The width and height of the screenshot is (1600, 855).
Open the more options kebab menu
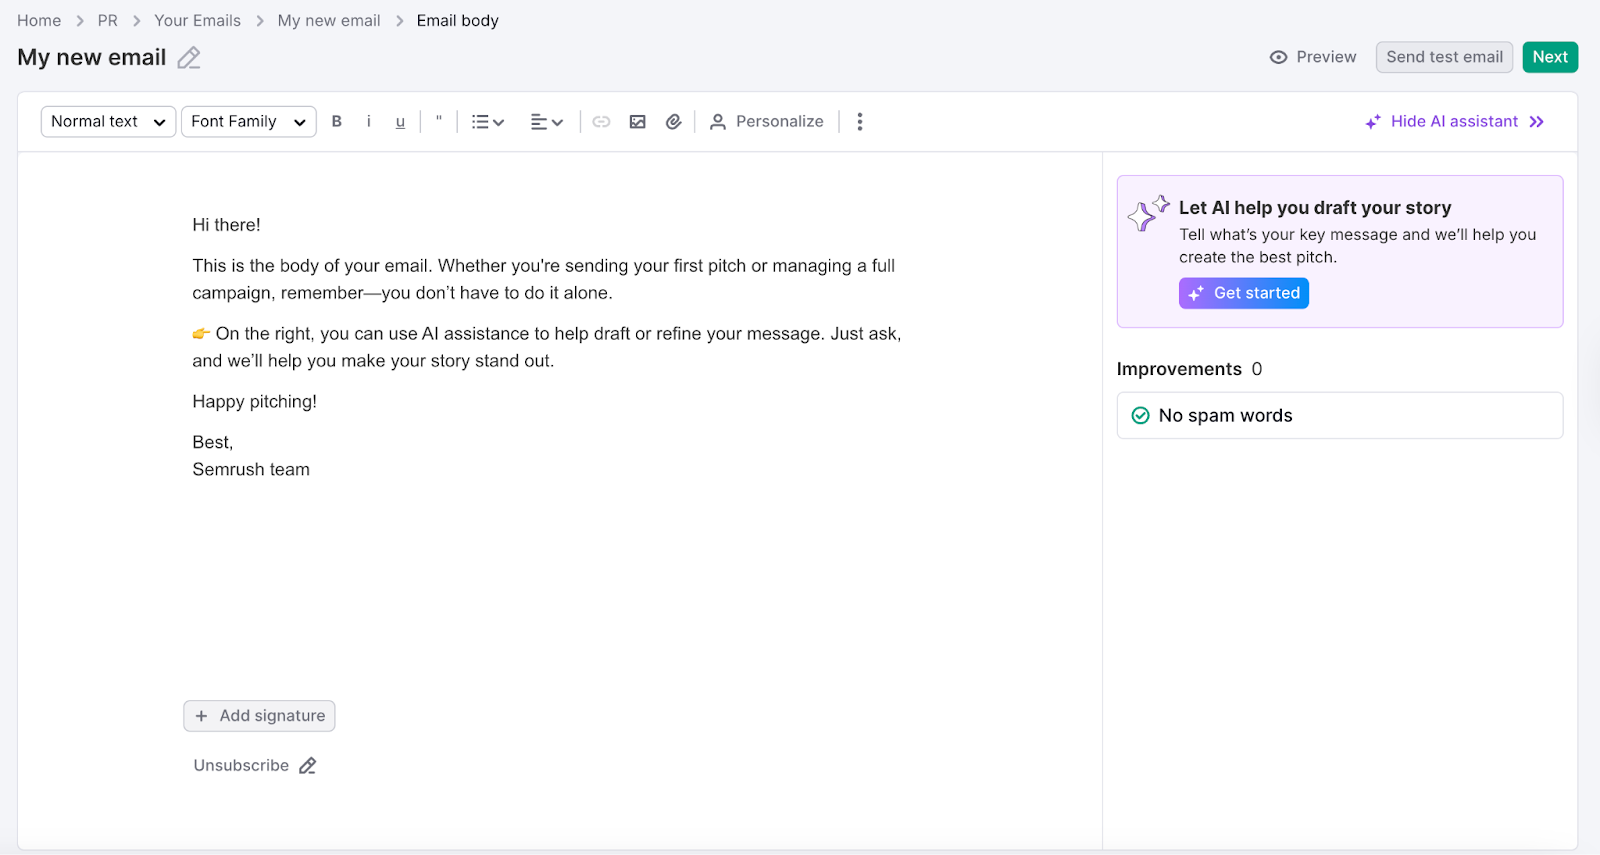pyautogui.click(x=860, y=121)
